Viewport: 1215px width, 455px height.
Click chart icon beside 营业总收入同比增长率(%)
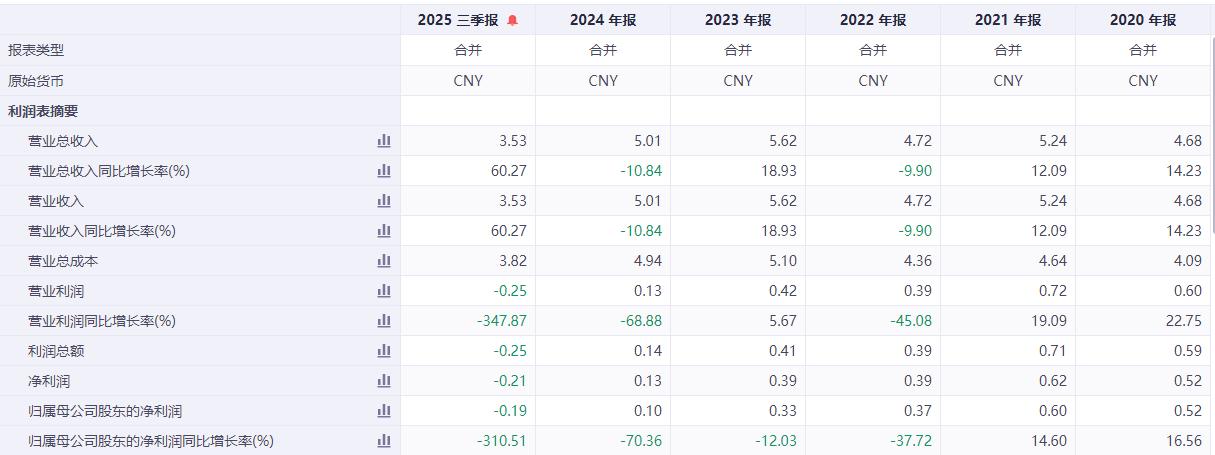[x=384, y=171]
